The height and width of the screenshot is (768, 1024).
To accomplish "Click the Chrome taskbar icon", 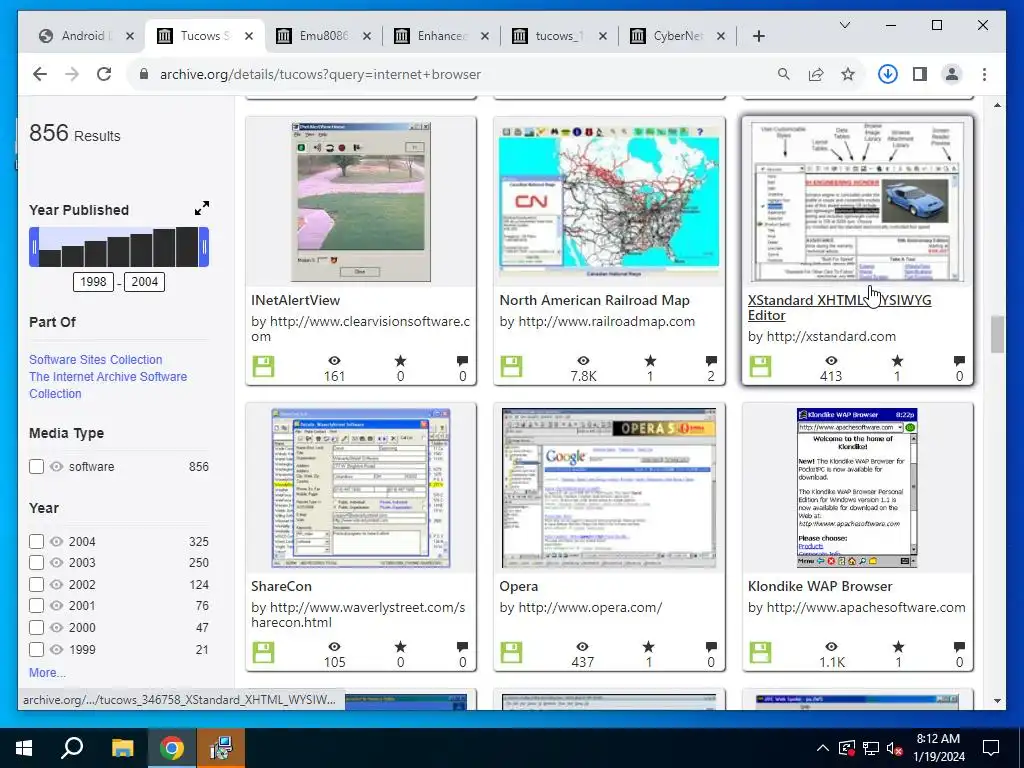I will 172,748.
